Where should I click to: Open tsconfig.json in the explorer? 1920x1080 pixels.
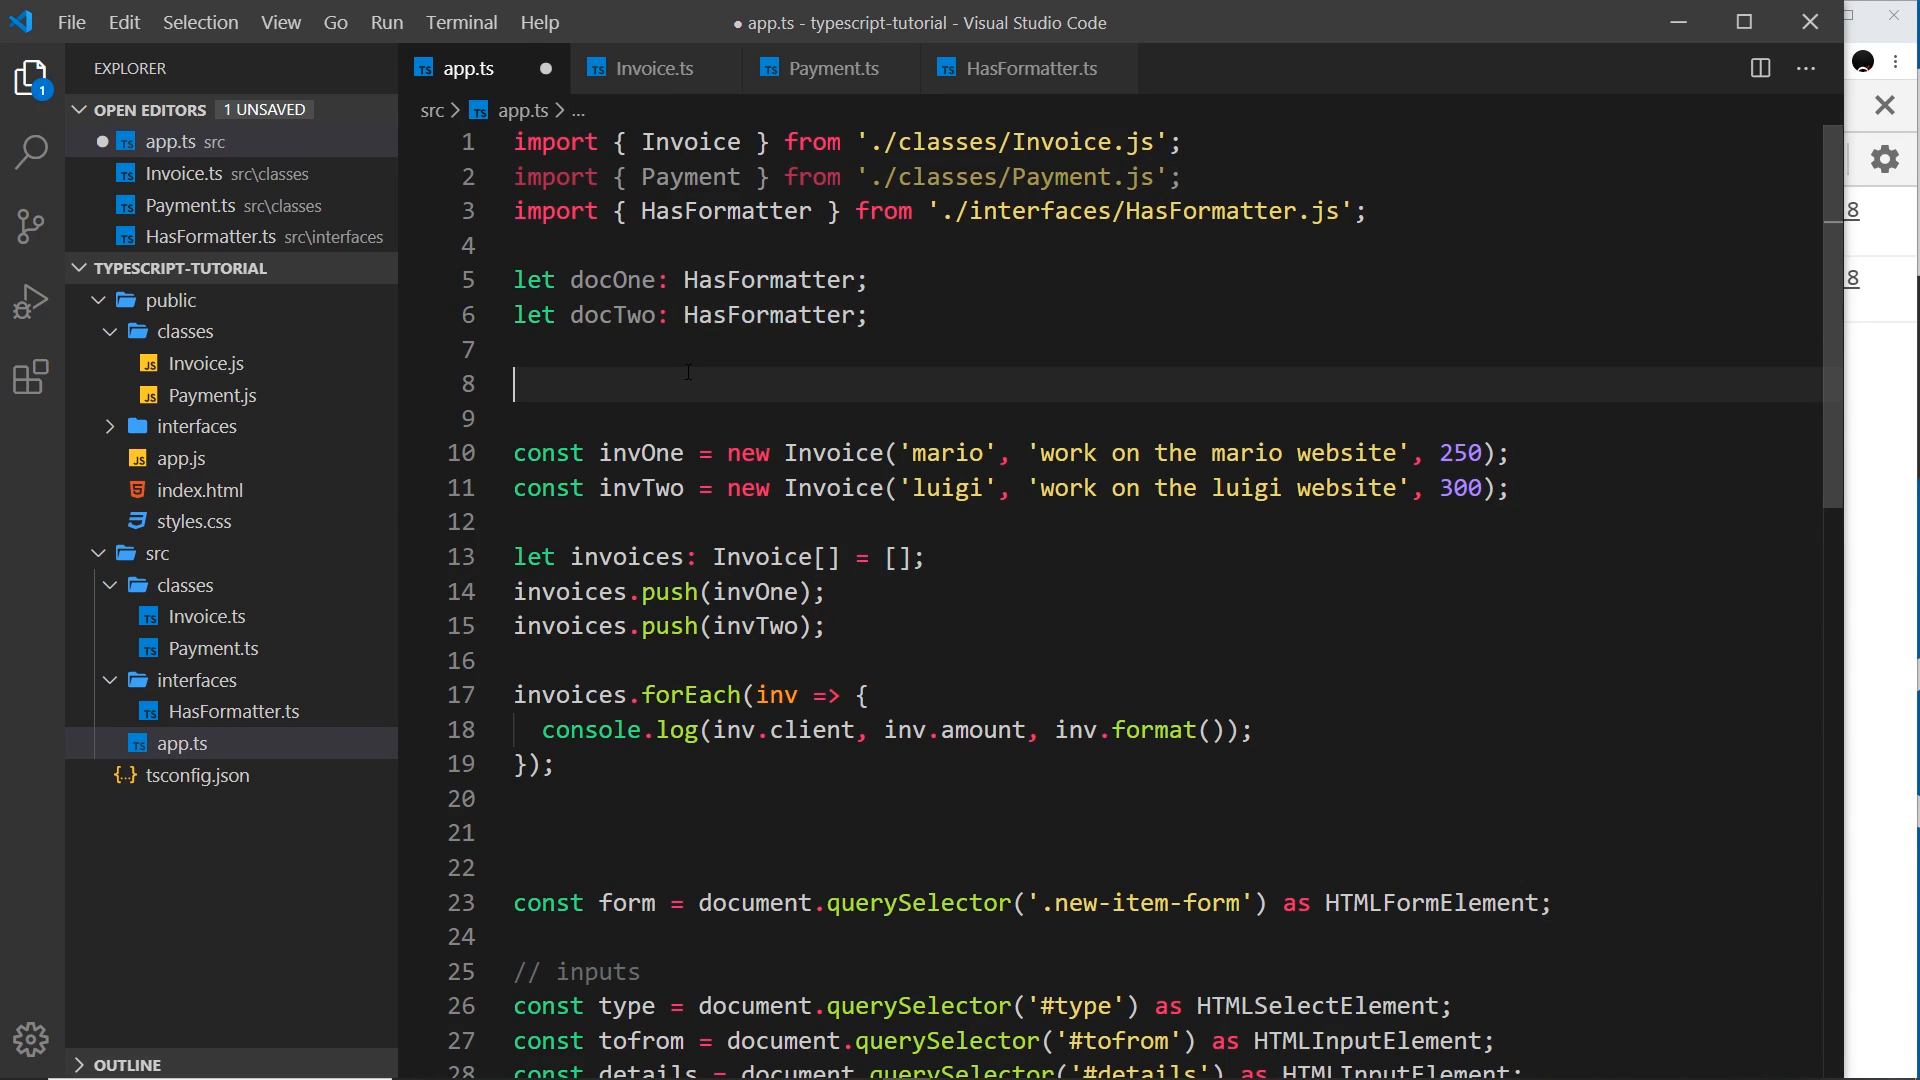197,775
